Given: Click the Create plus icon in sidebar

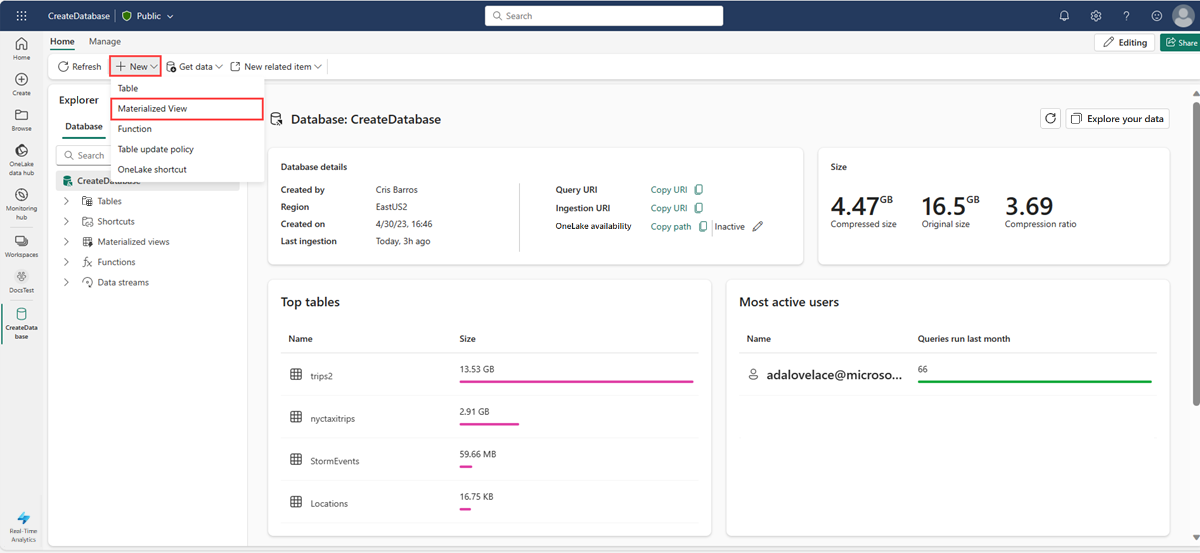Looking at the screenshot, I should pyautogui.click(x=22, y=84).
